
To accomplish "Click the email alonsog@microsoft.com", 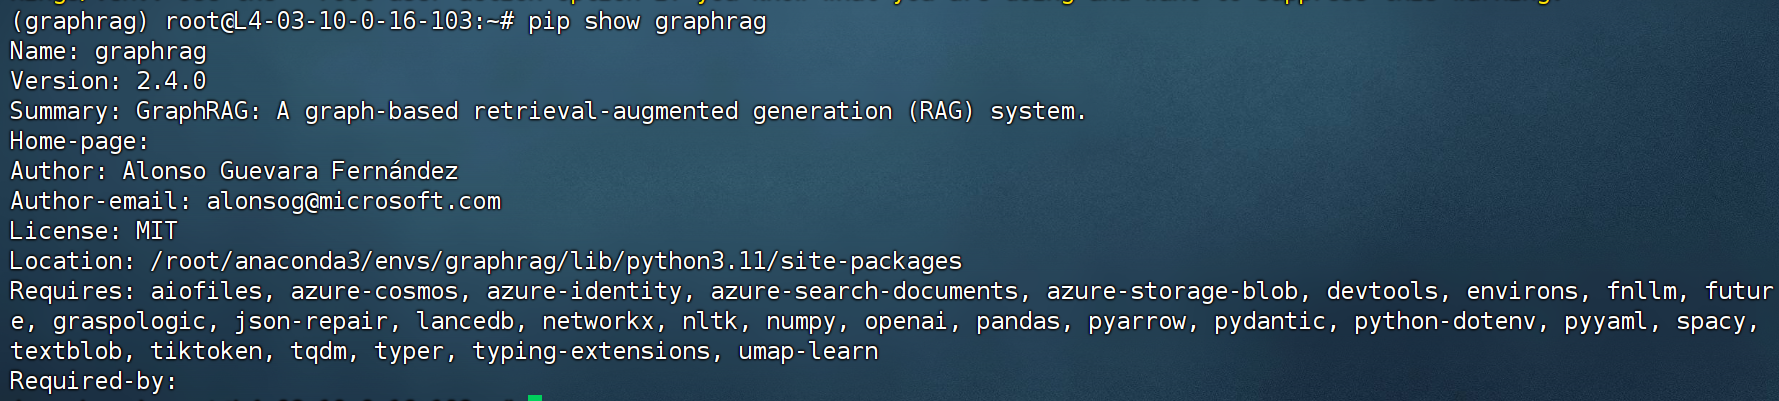I will [354, 201].
